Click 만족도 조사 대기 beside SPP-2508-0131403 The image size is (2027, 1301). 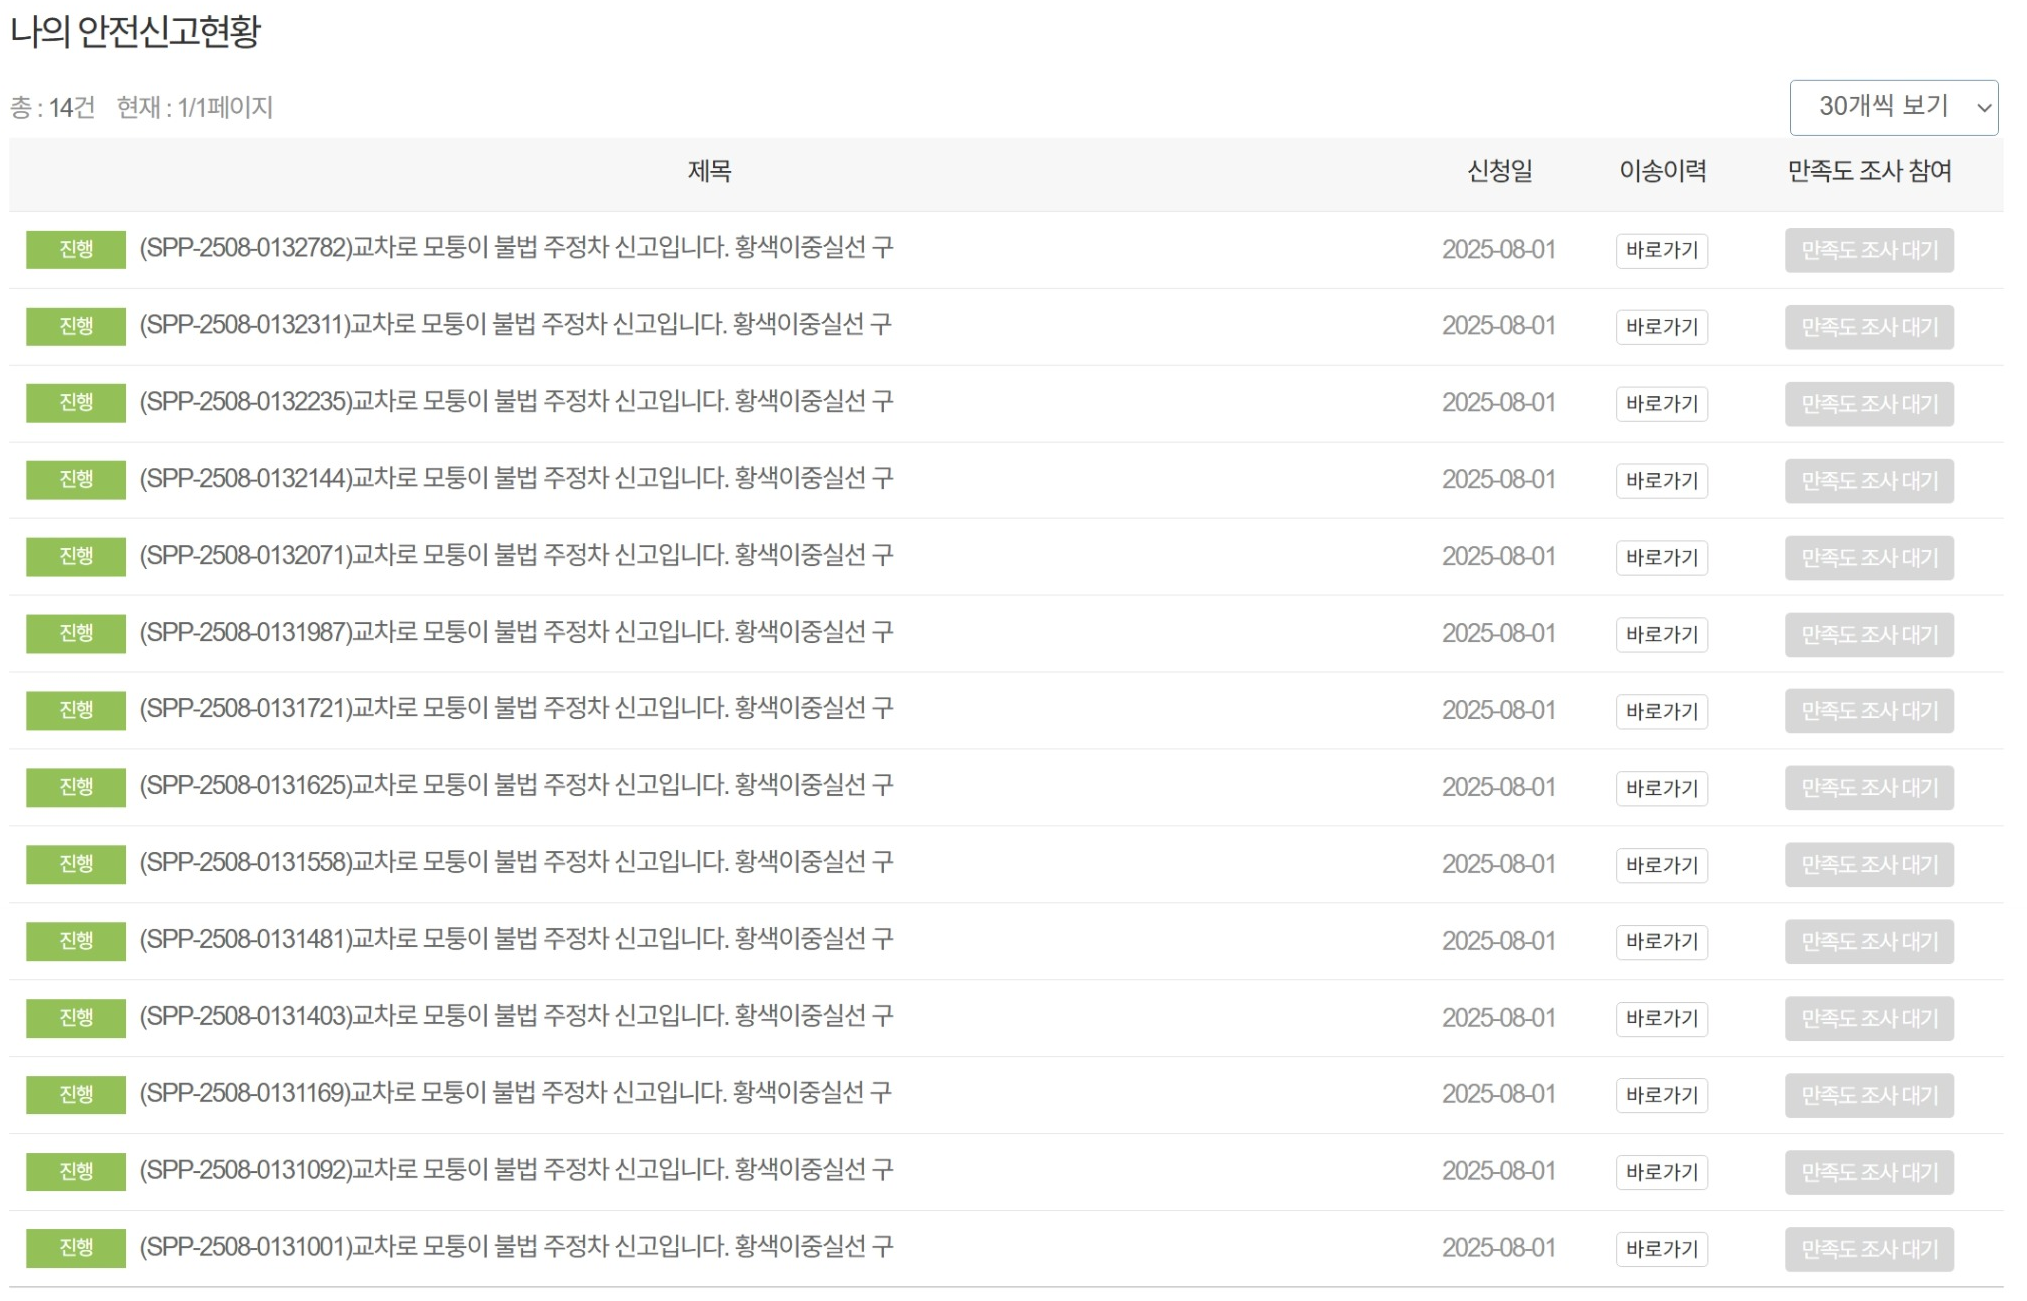(x=1868, y=1018)
